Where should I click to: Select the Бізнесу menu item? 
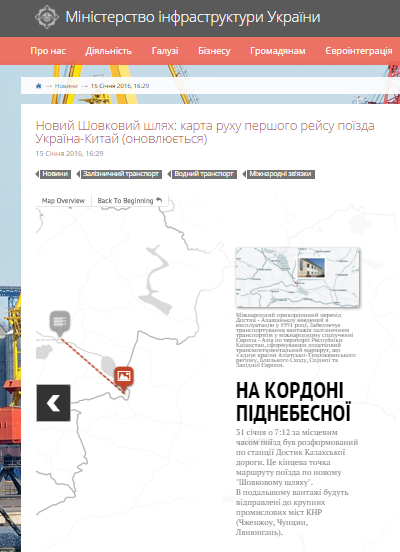click(x=214, y=51)
